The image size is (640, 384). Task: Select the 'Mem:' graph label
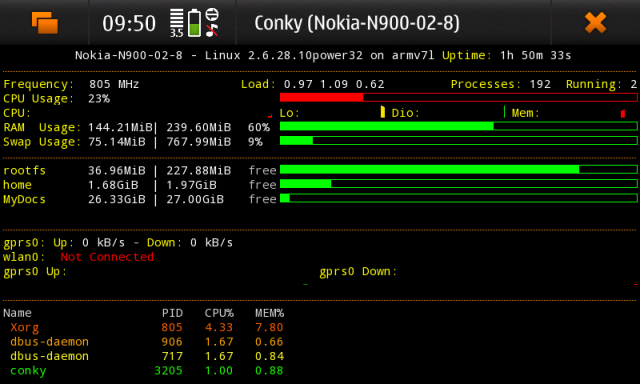coord(525,113)
